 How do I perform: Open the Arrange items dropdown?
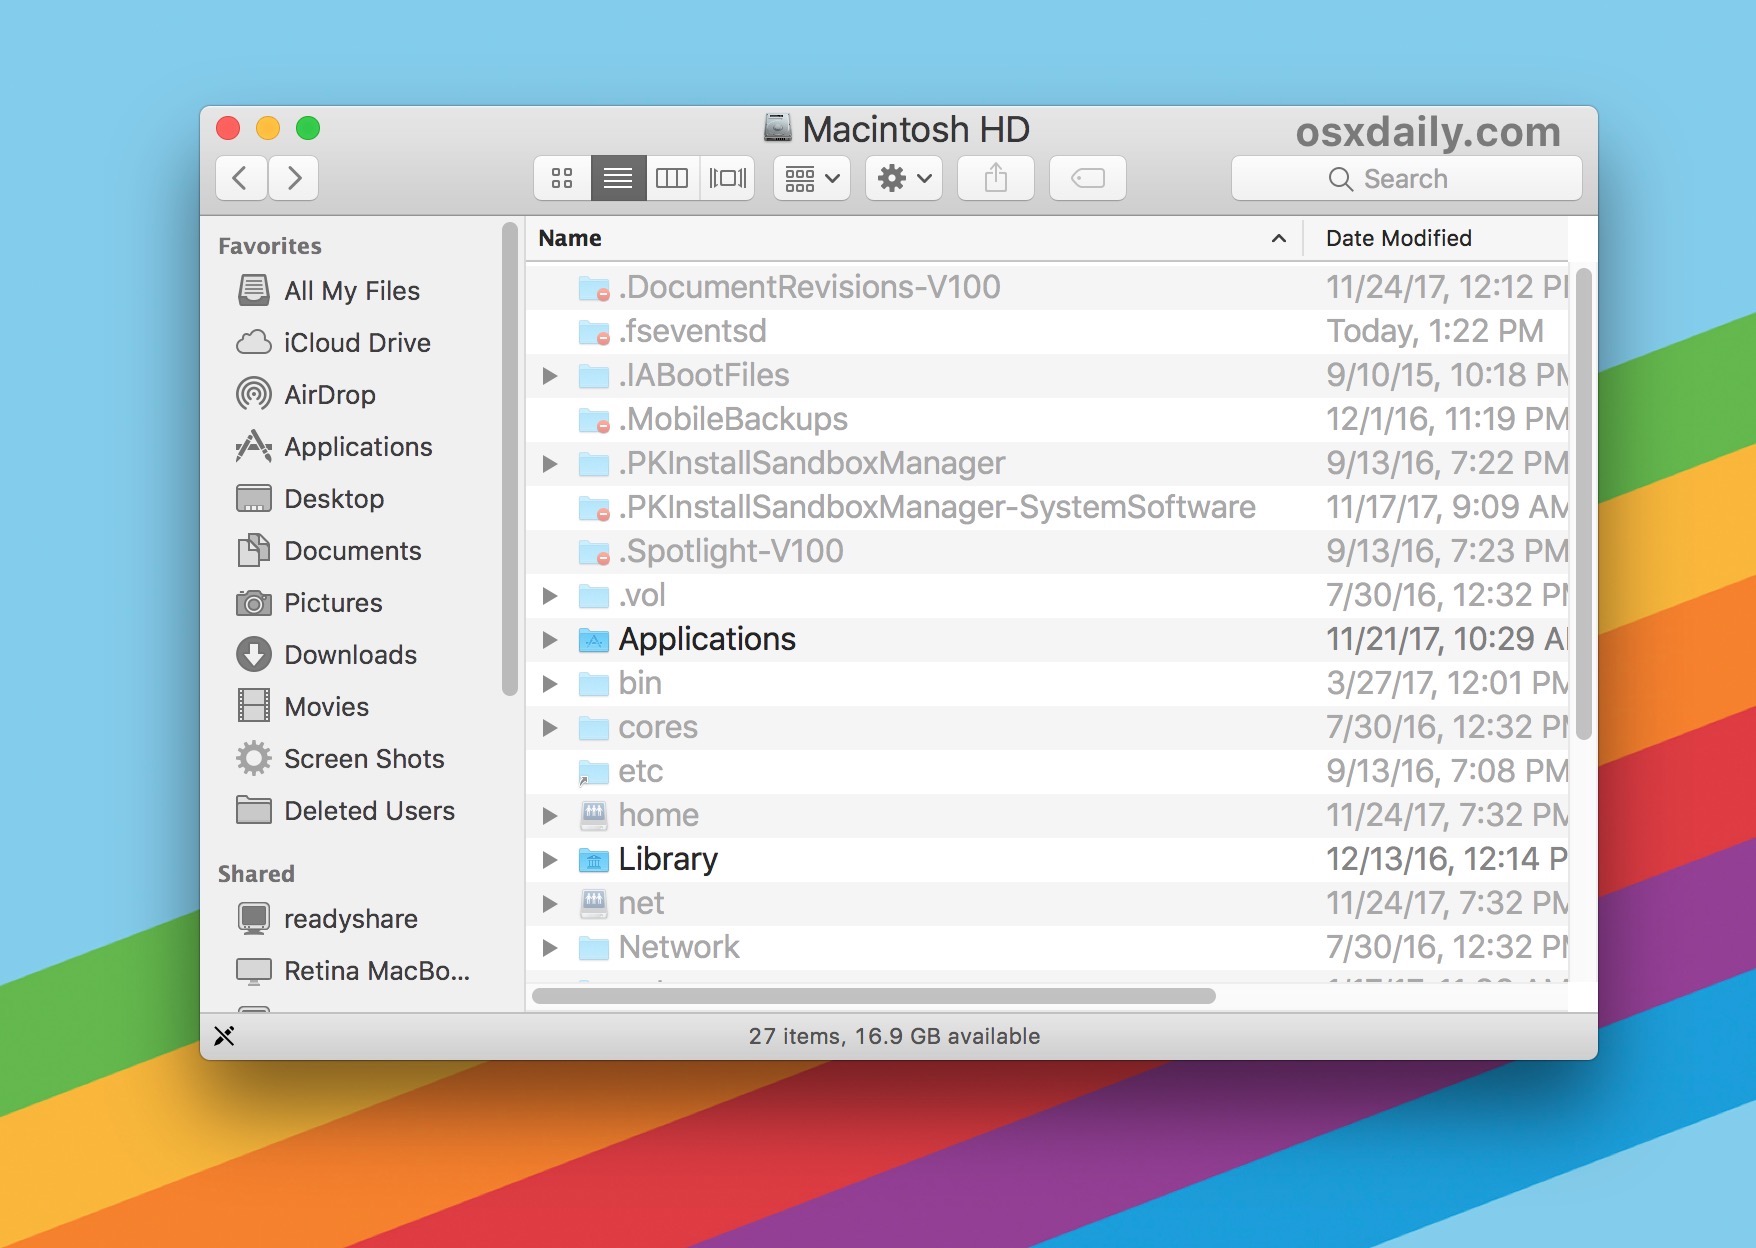pos(810,178)
